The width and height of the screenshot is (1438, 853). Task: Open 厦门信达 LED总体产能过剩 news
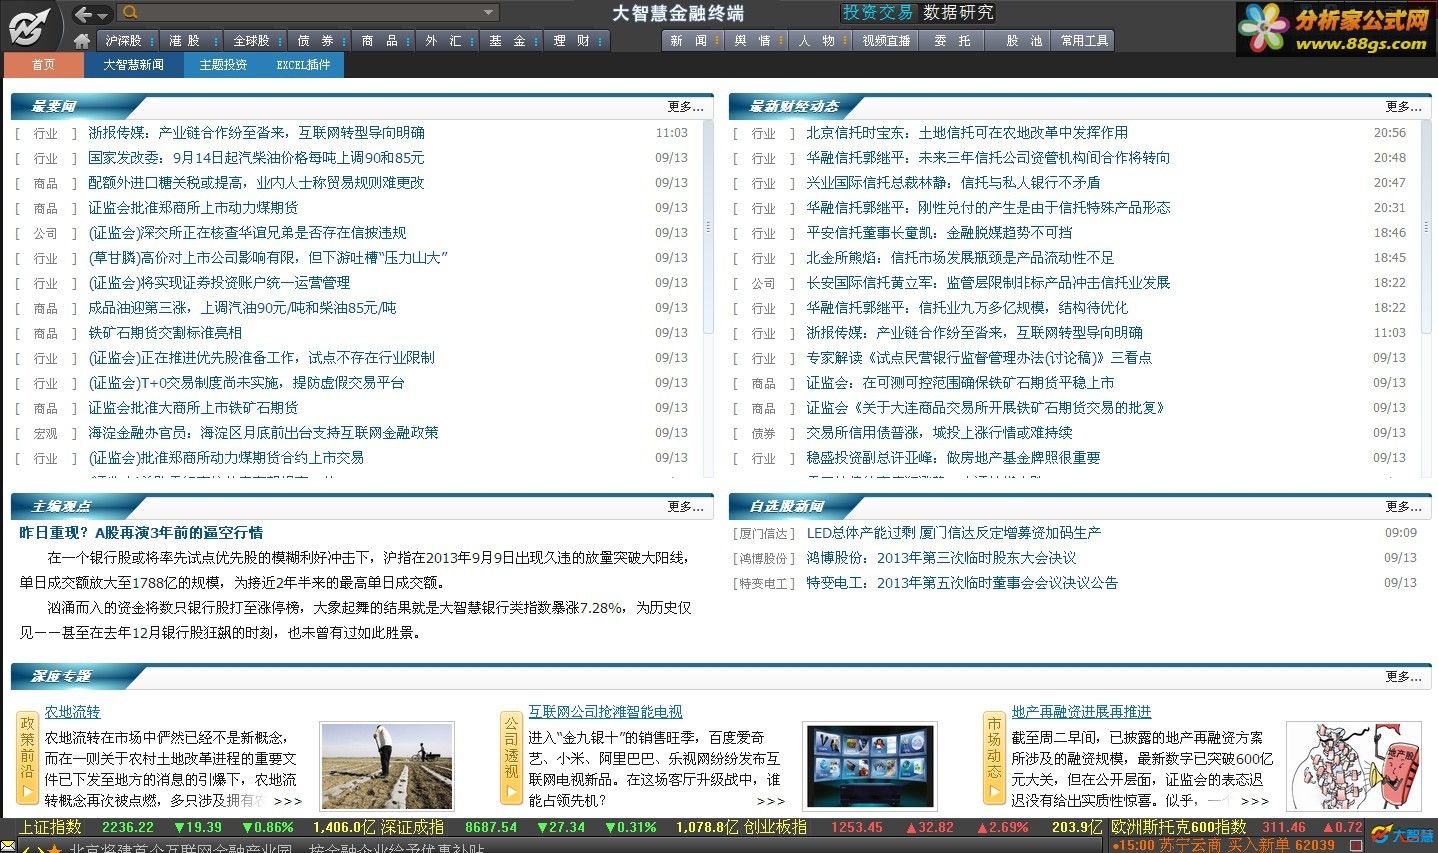click(x=954, y=532)
